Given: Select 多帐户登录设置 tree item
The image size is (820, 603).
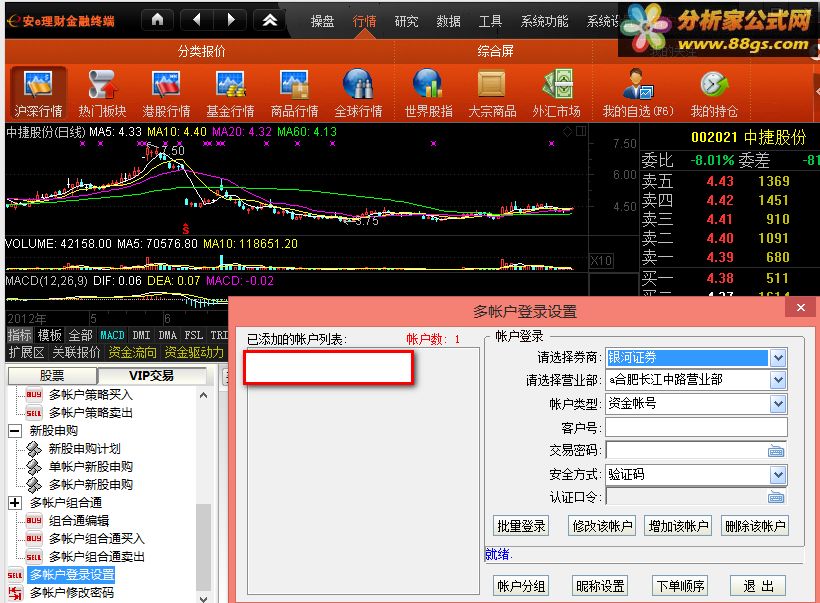Looking at the screenshot, I should click(72, 574).
